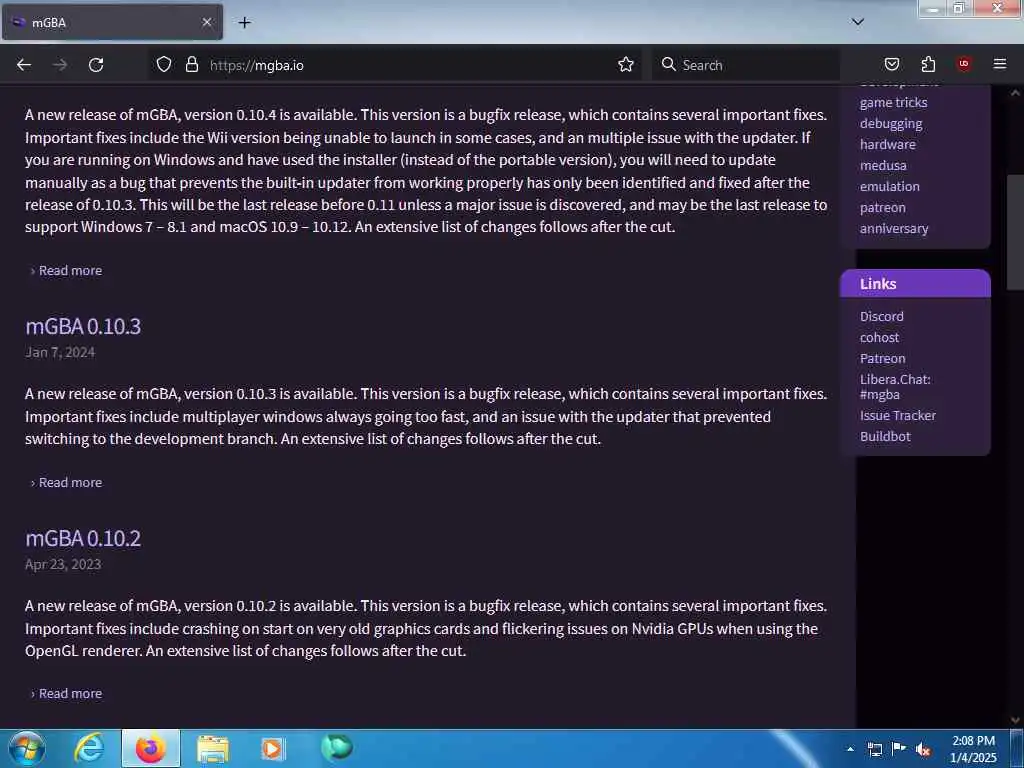
Task: Go back to the previous page
Action: 24,65
